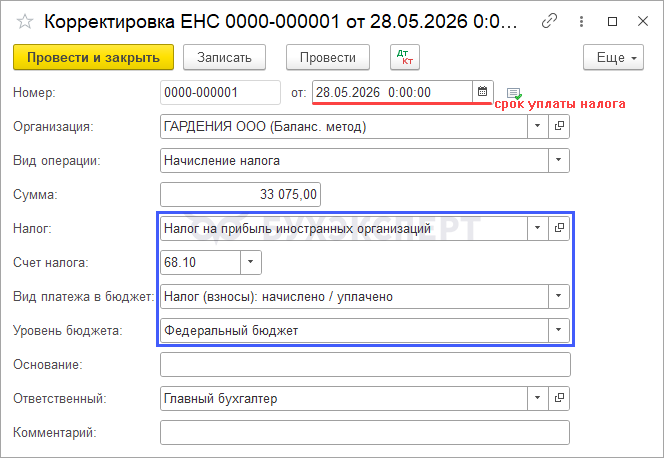Click the Федеральный бюджет field
Image resolution: width=664 pixels, height=458 pixels.
click(354, 330)
